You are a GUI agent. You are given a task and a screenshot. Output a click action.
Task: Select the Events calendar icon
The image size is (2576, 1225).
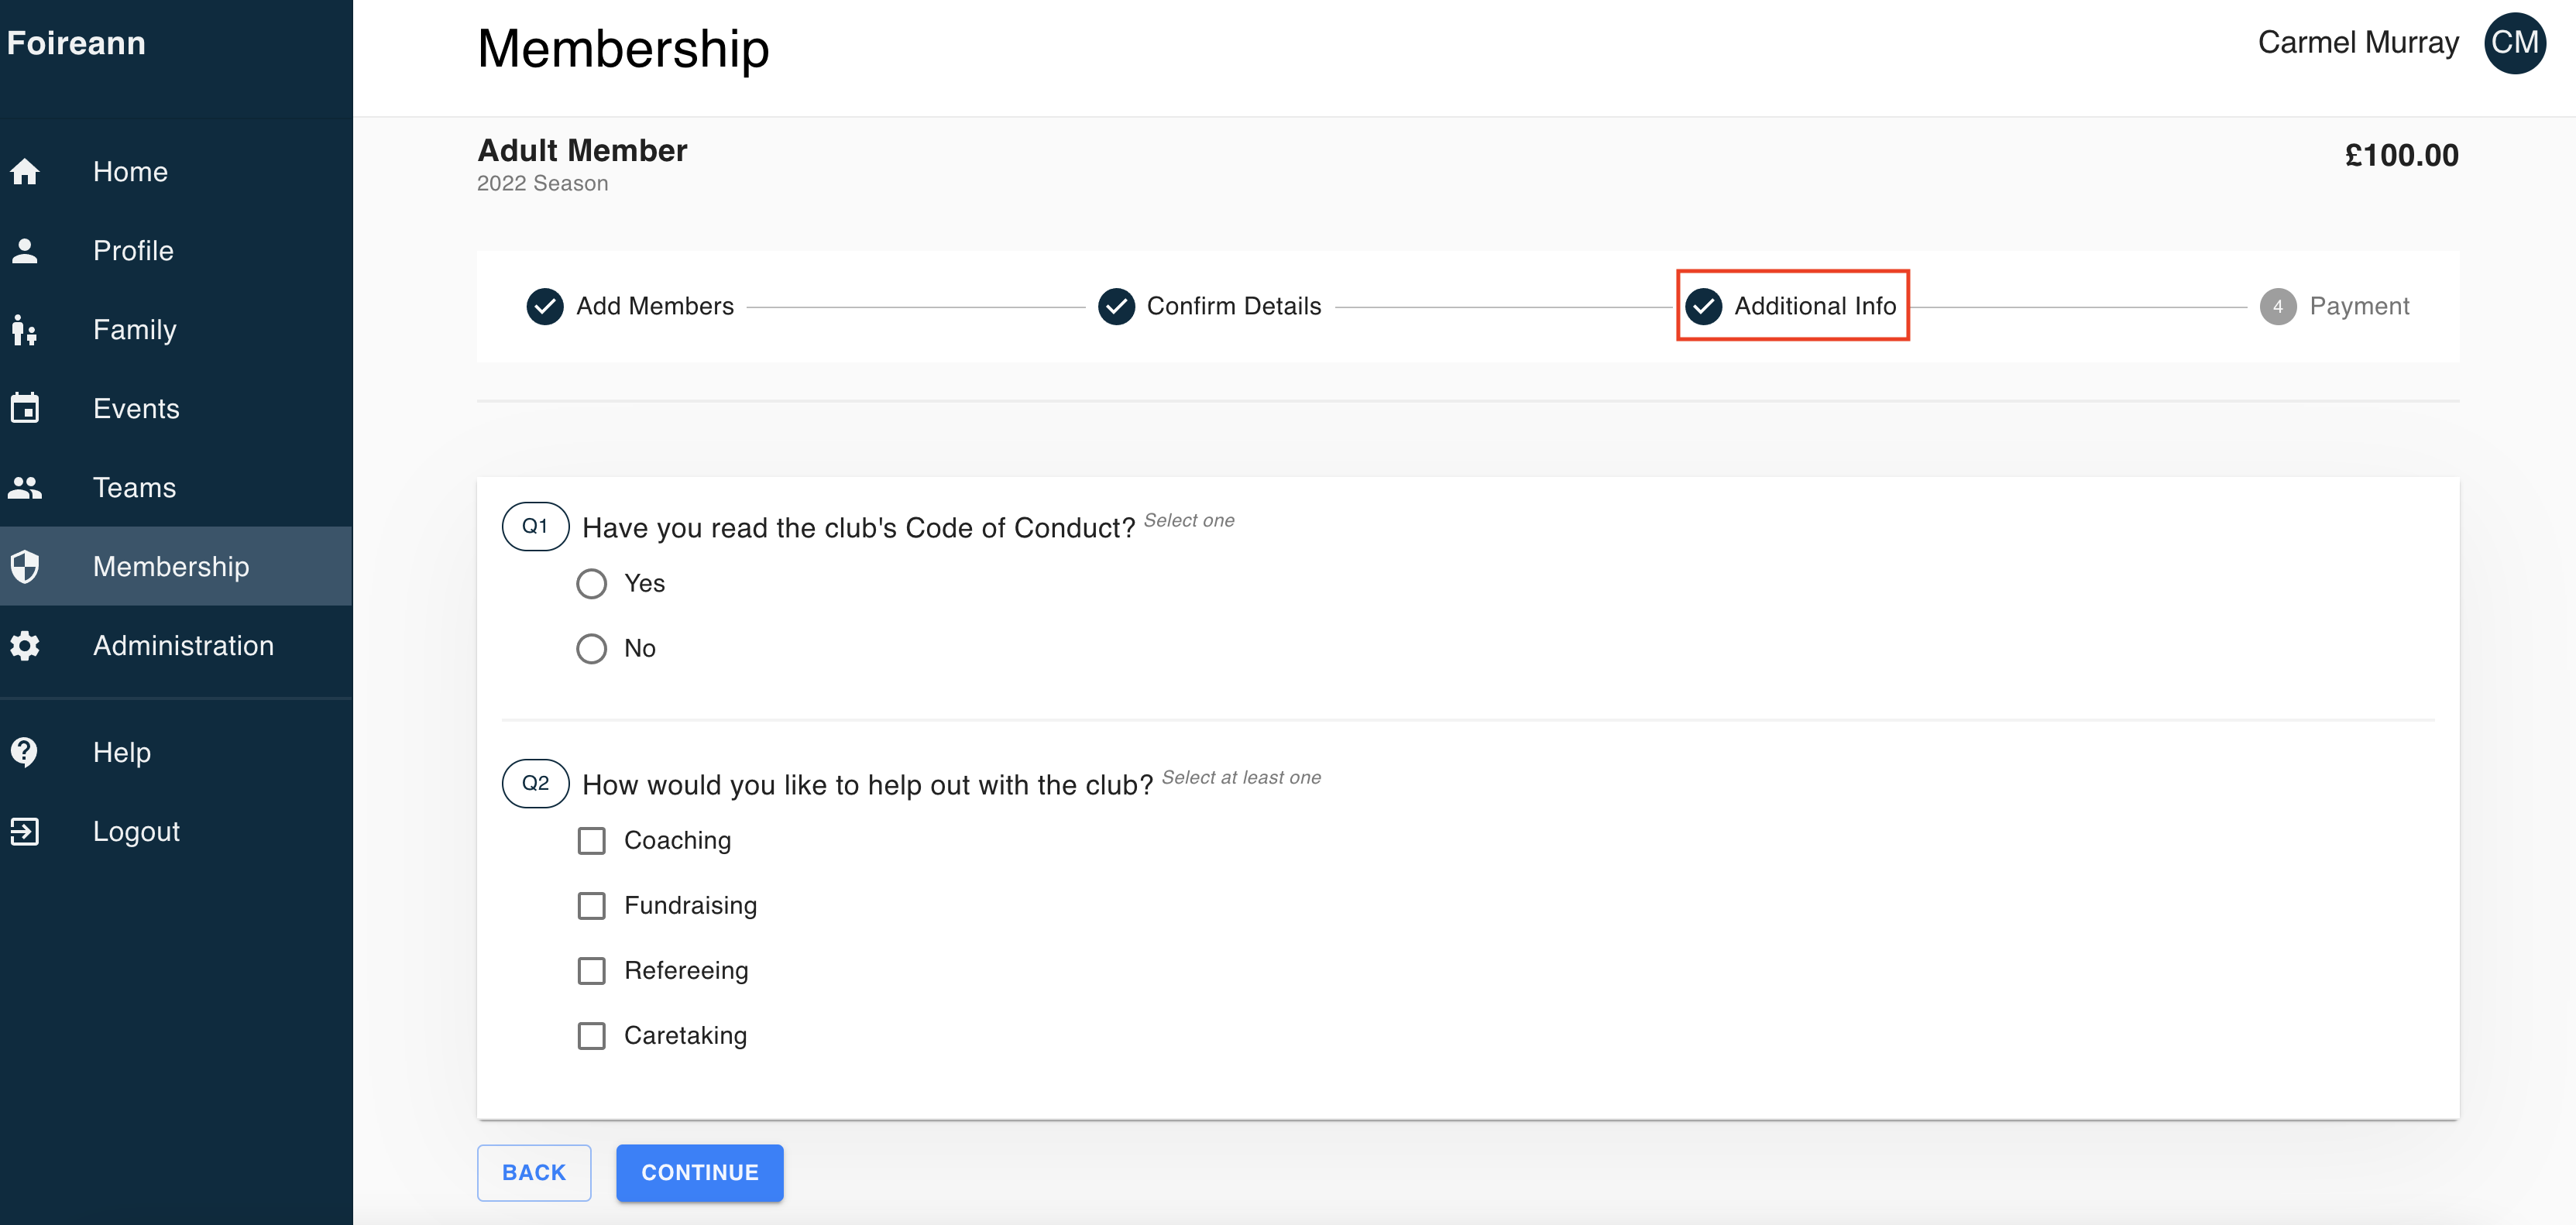click(25, 408)
